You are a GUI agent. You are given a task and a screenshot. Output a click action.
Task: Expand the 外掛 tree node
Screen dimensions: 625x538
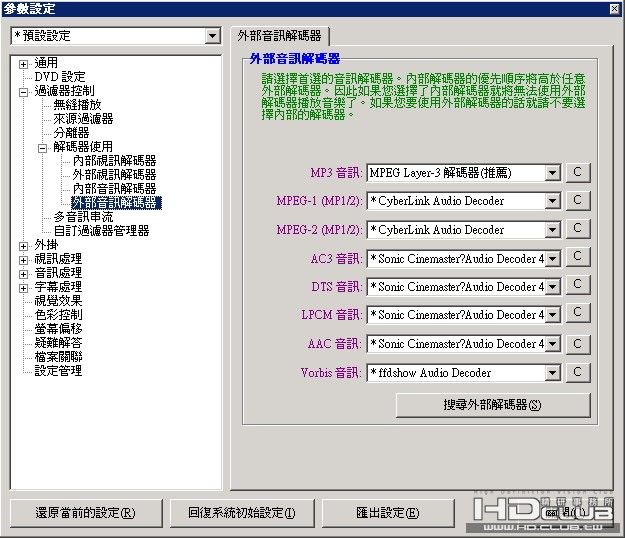coord(24,246)
